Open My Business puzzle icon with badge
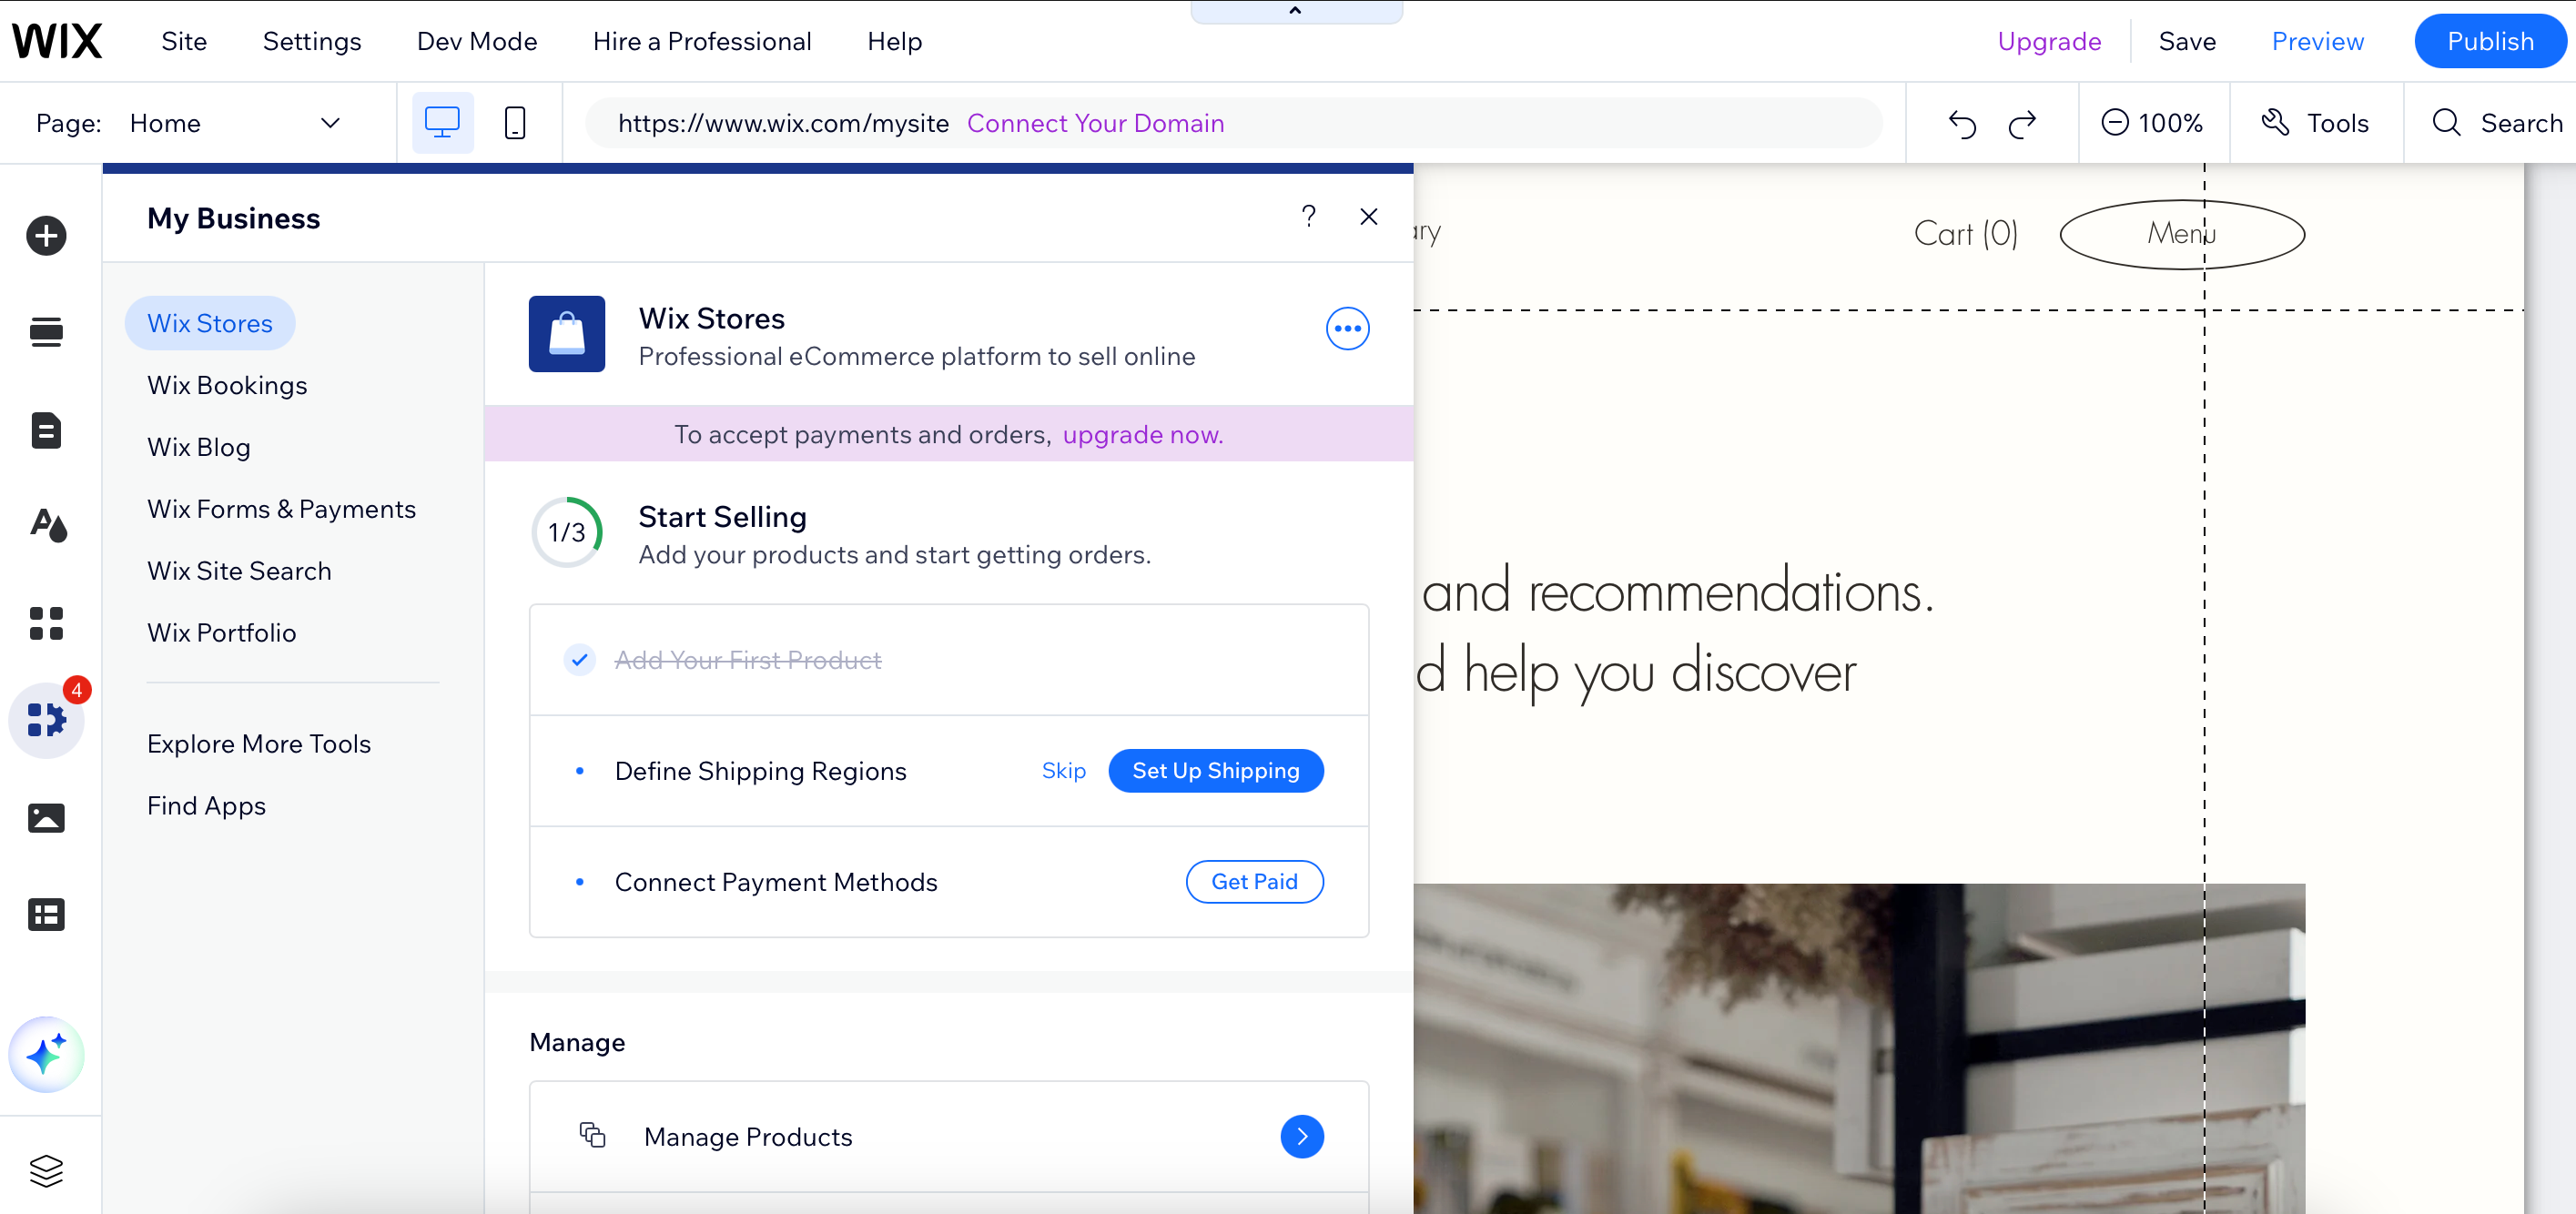Viewport: 2576px width, 1214px height. click(x=46, y=719)
